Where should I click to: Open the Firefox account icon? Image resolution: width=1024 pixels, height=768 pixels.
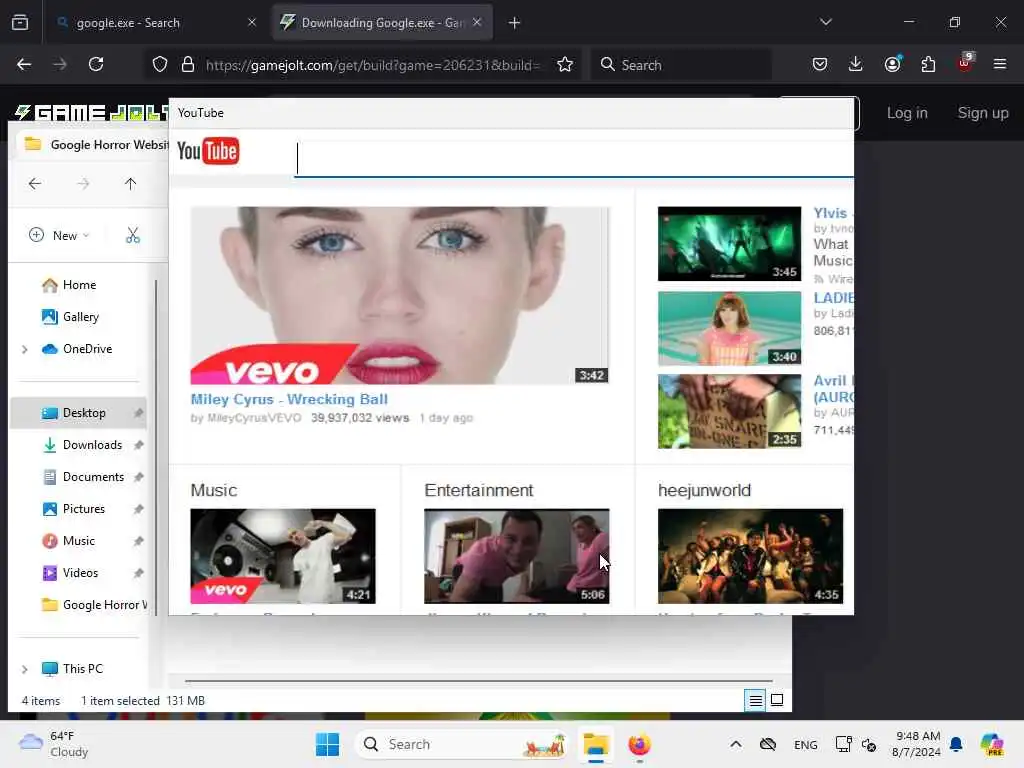pos(892,64)
